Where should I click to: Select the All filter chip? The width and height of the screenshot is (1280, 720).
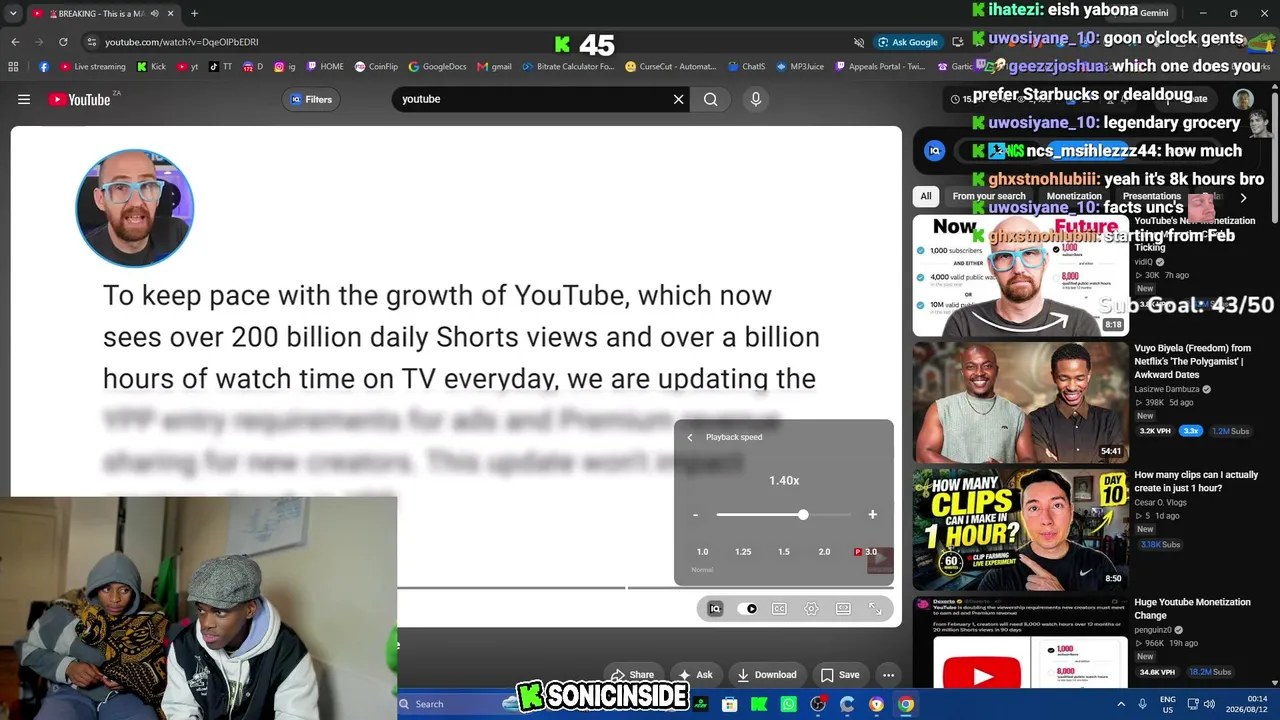[926, 196]
